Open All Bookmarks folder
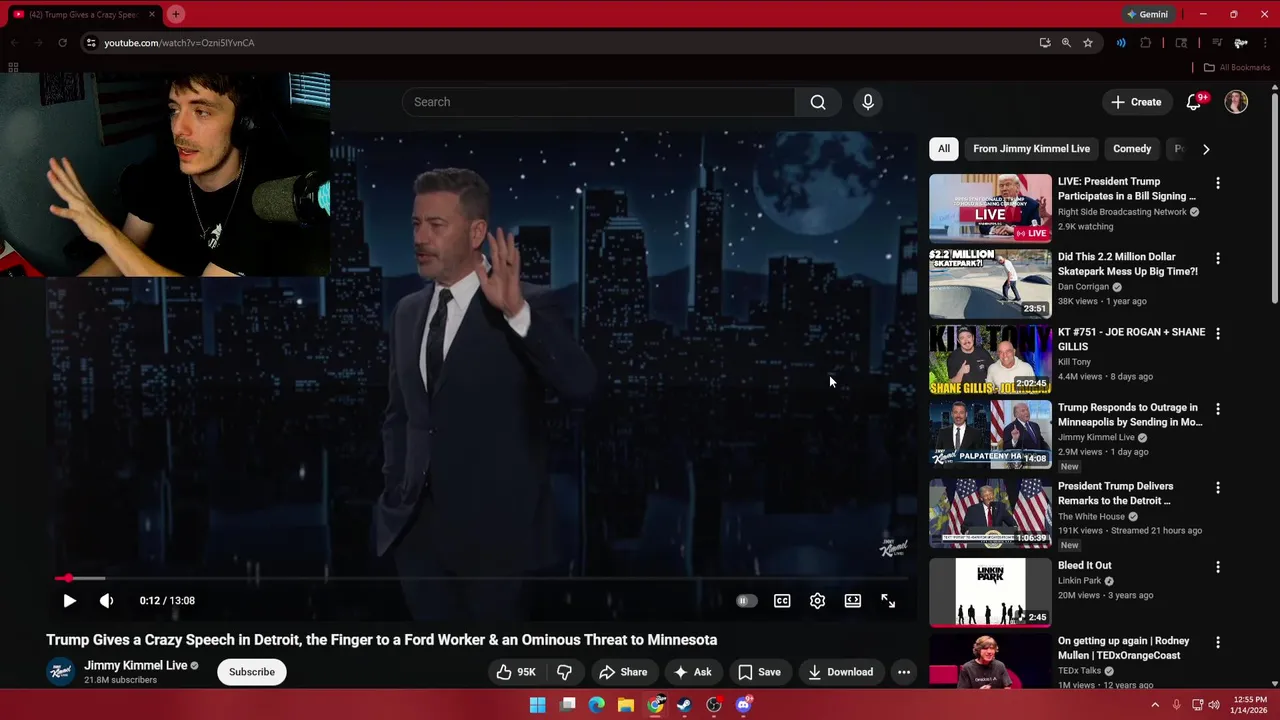The height and width of the screenshot is (720, 1280). [1236, 68]
